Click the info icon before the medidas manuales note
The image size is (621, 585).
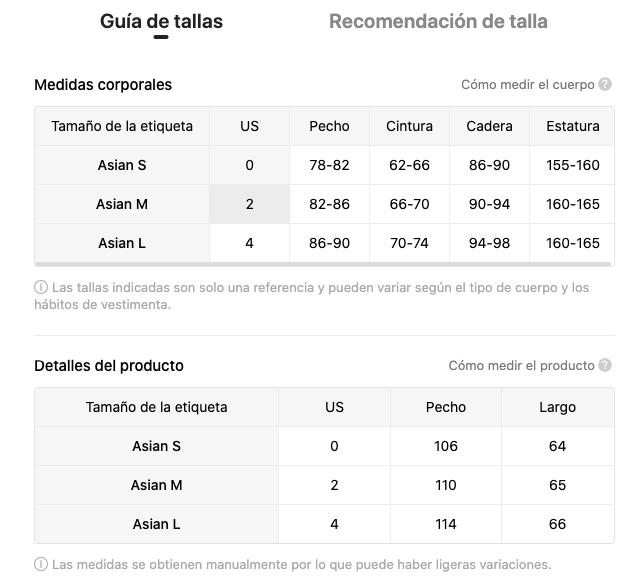coord(41,564)
